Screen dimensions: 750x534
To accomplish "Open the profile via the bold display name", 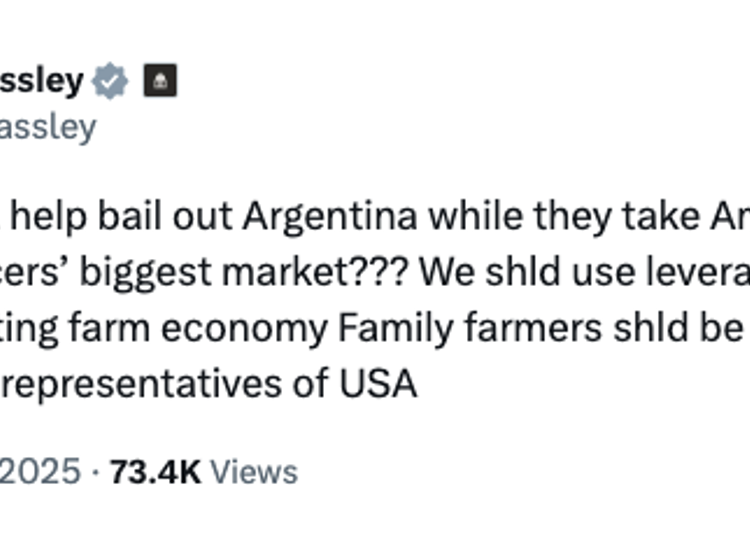I will point(41,82).
